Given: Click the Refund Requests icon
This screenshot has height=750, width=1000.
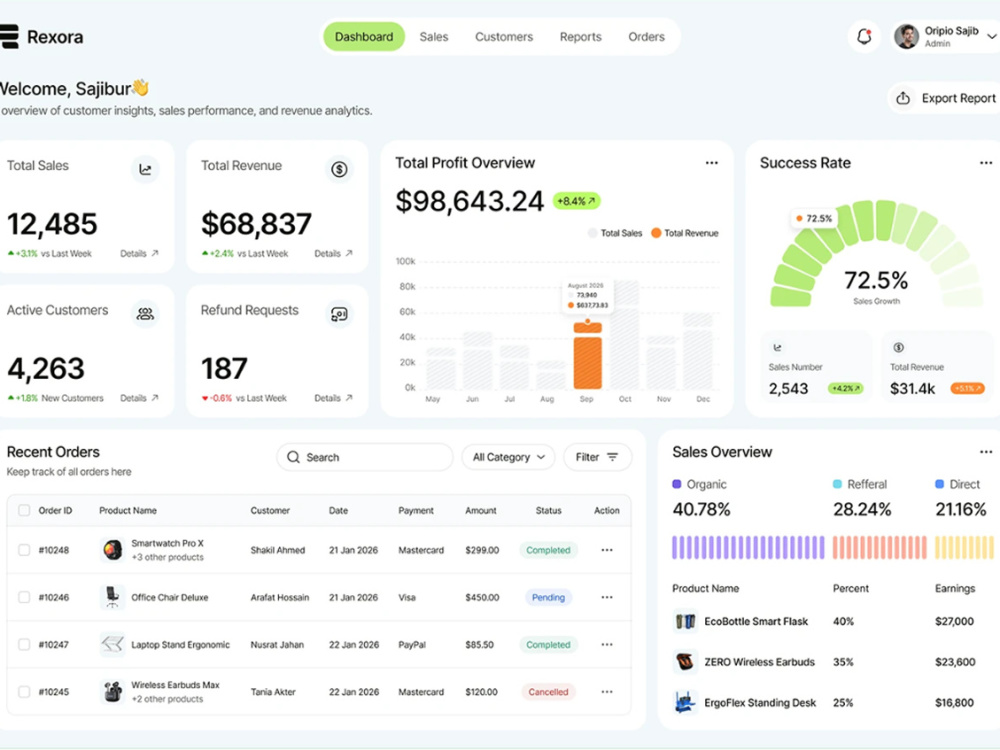Looking at the screenshot, I should point(339,314).
